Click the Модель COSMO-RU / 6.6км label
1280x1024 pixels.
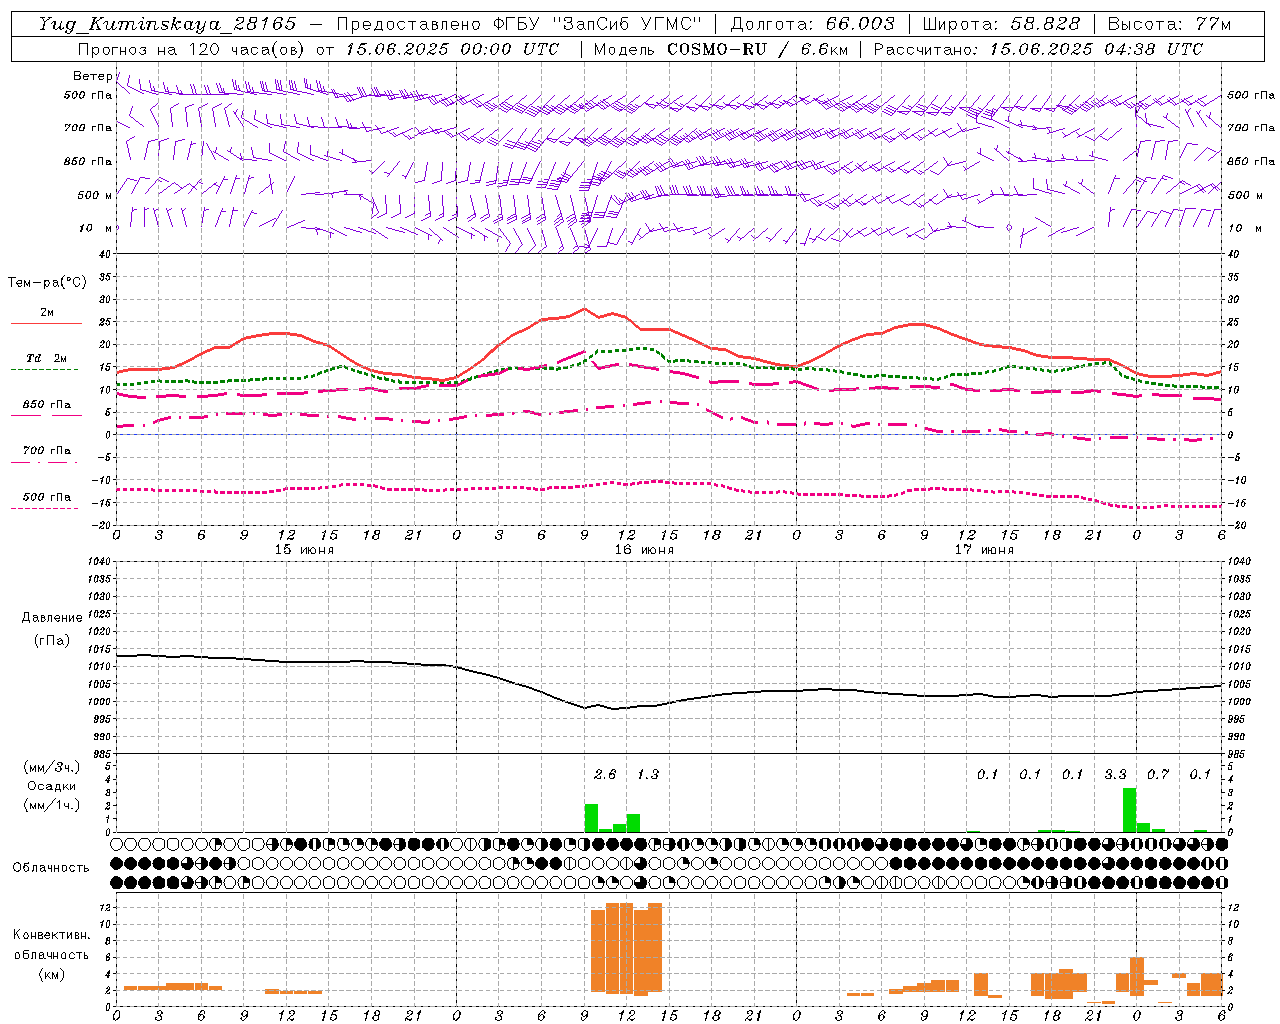pos(720,49)
